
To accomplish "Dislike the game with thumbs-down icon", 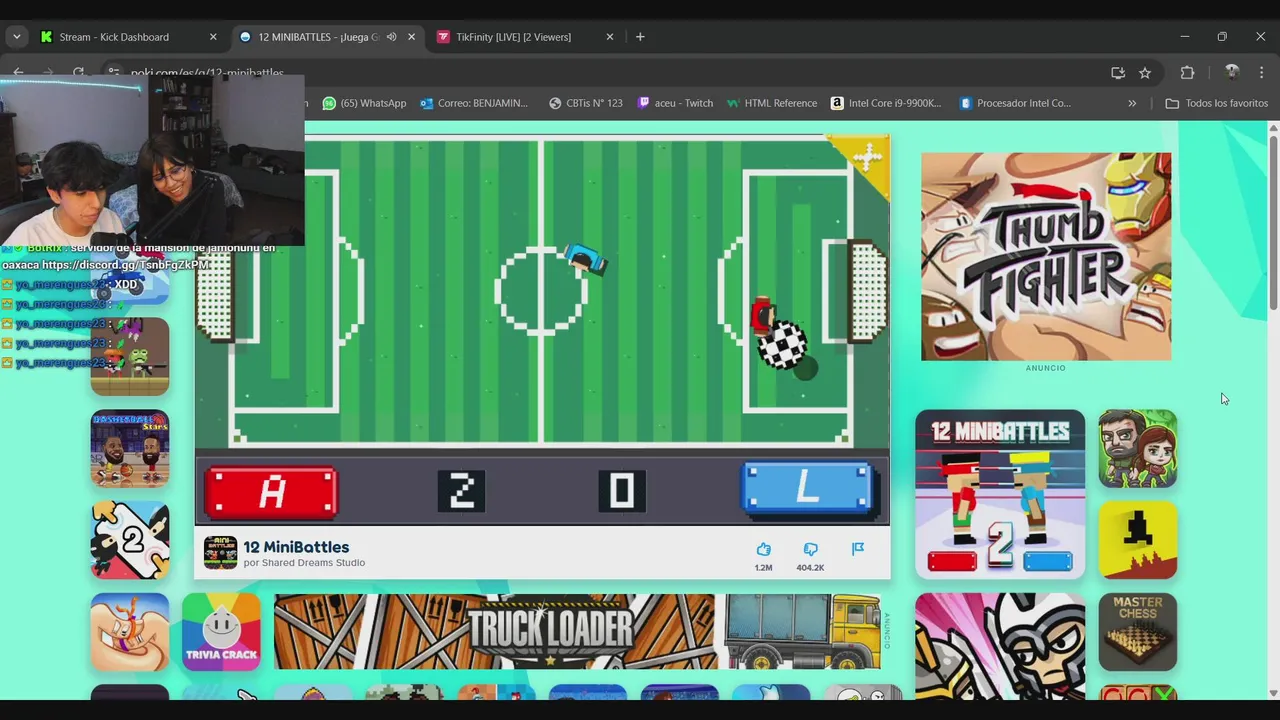I will pos(810,549).
